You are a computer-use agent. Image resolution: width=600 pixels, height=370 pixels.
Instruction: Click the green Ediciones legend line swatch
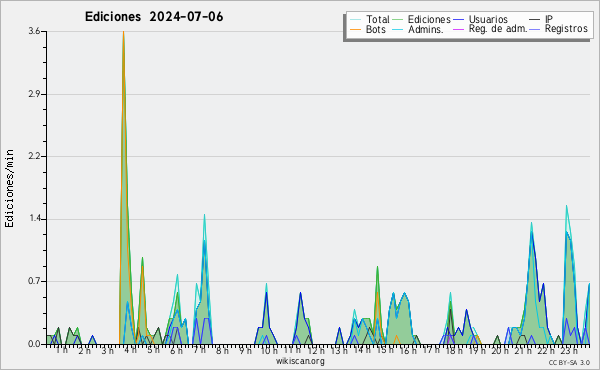point(398,20)
